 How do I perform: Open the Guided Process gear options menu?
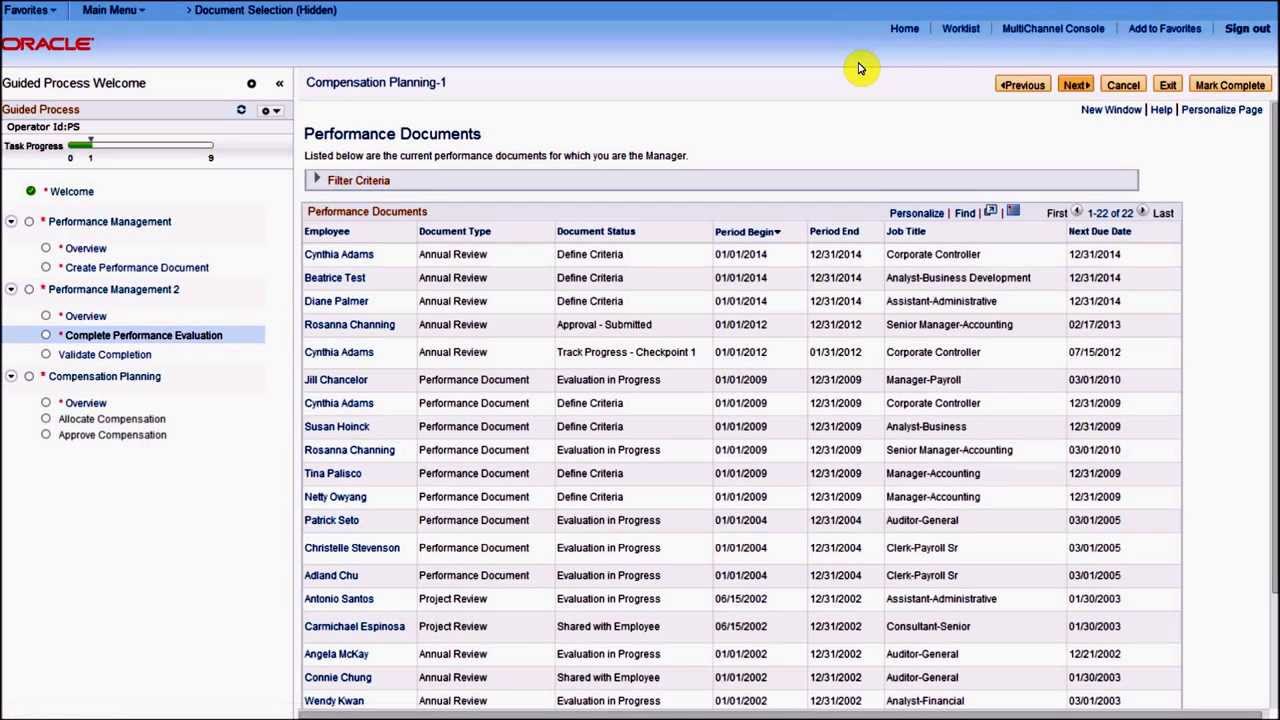click(270, 110)
